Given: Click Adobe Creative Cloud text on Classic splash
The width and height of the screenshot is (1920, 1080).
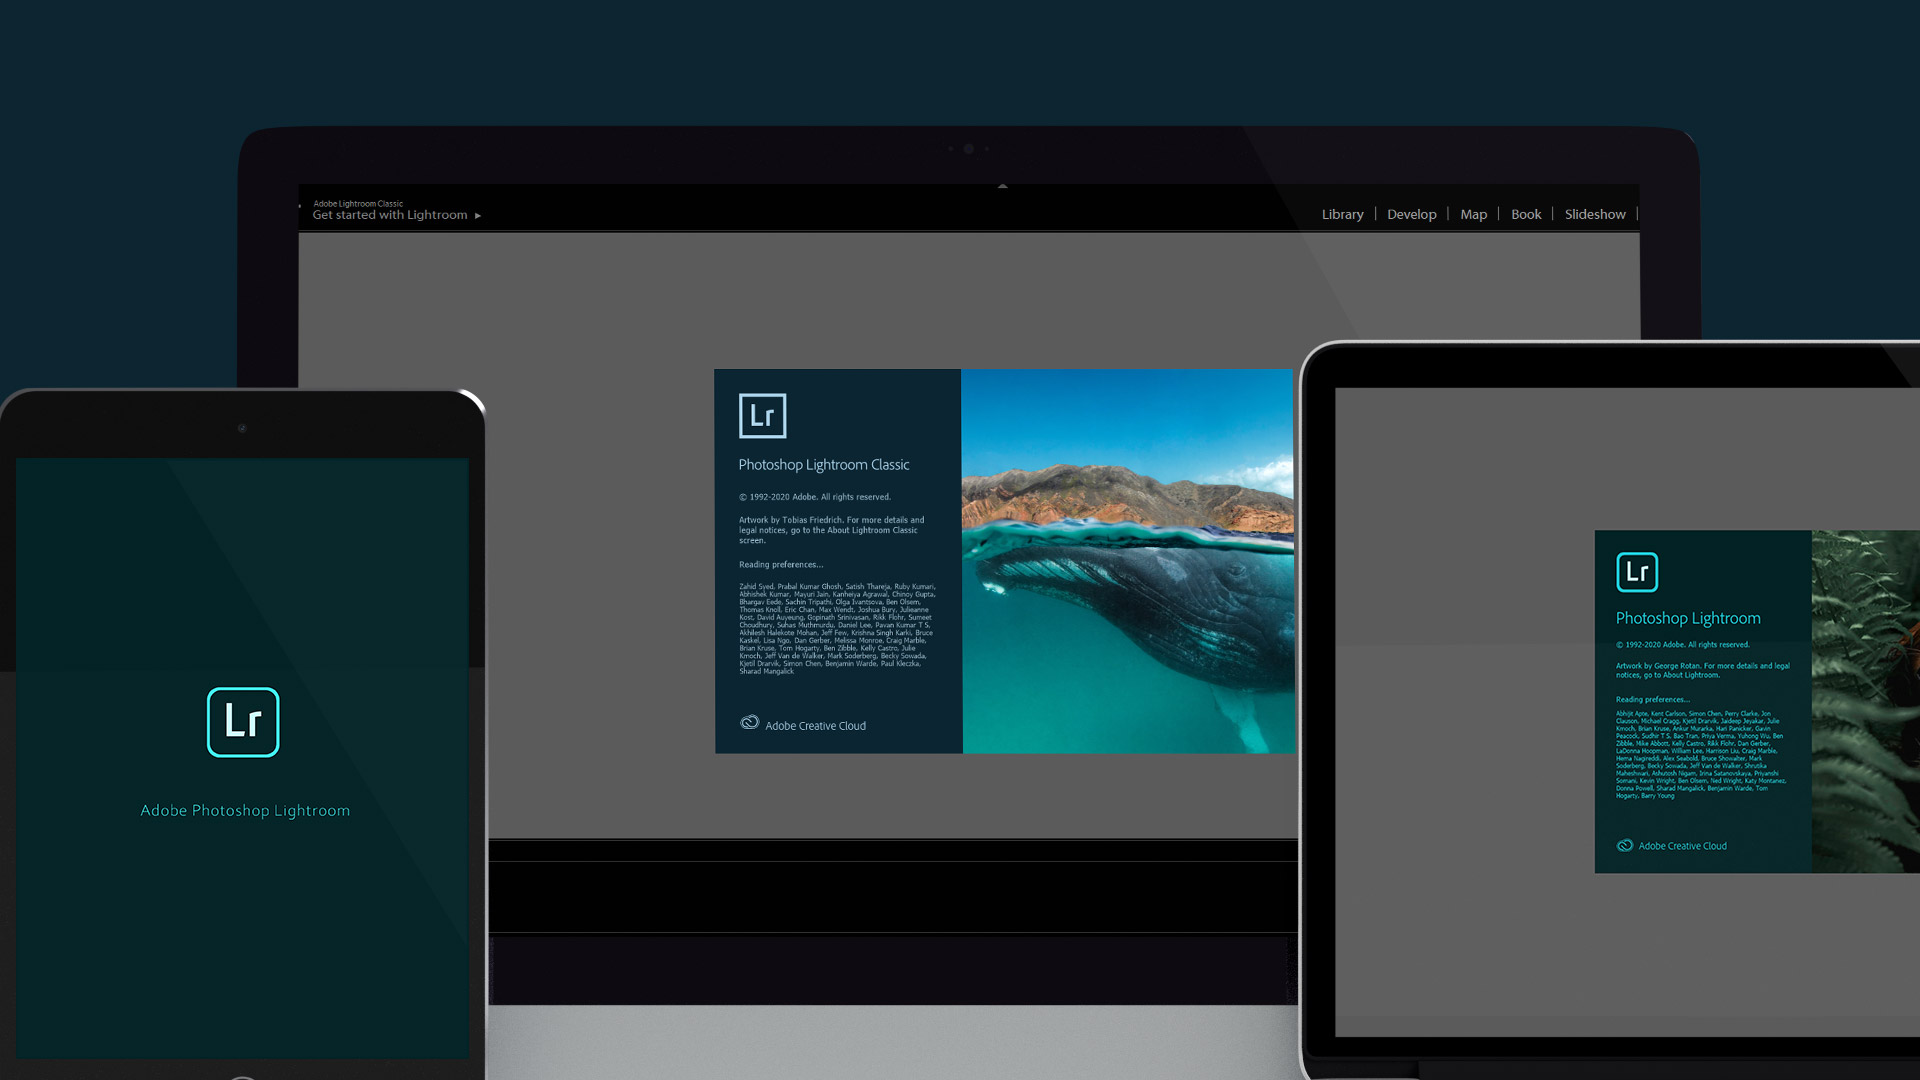Looking at the screenshot, I should pos(815,726).
